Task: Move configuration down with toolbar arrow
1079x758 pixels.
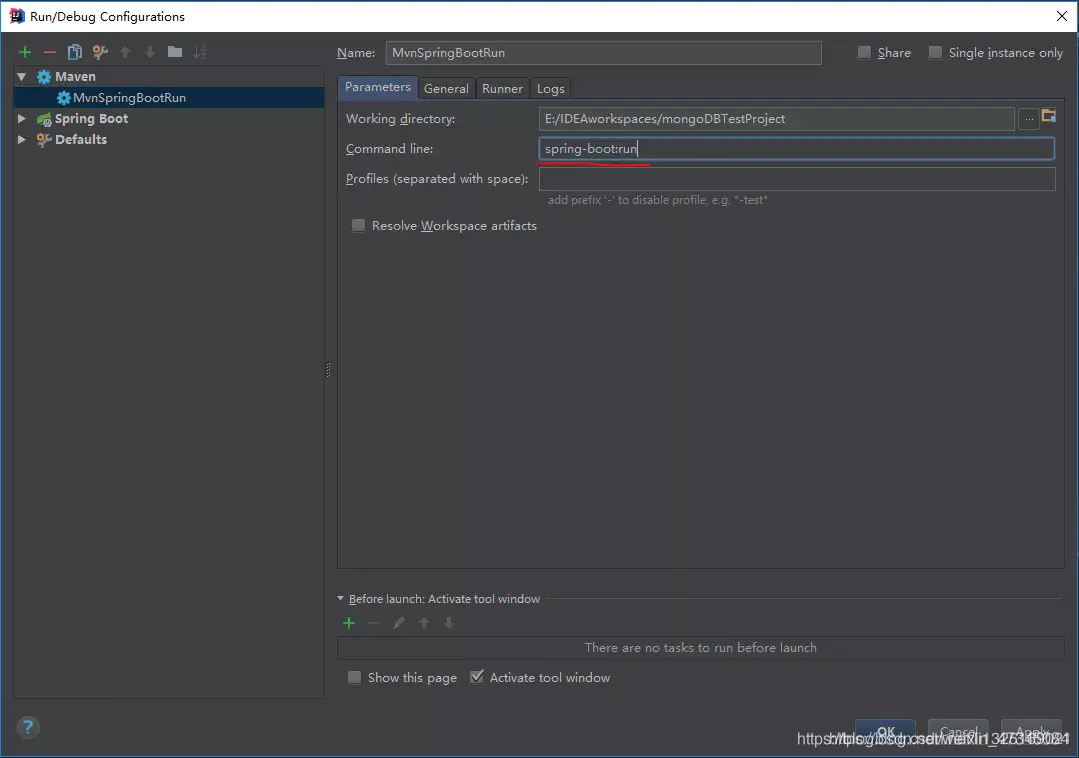Action: click(x=150, y=52)
